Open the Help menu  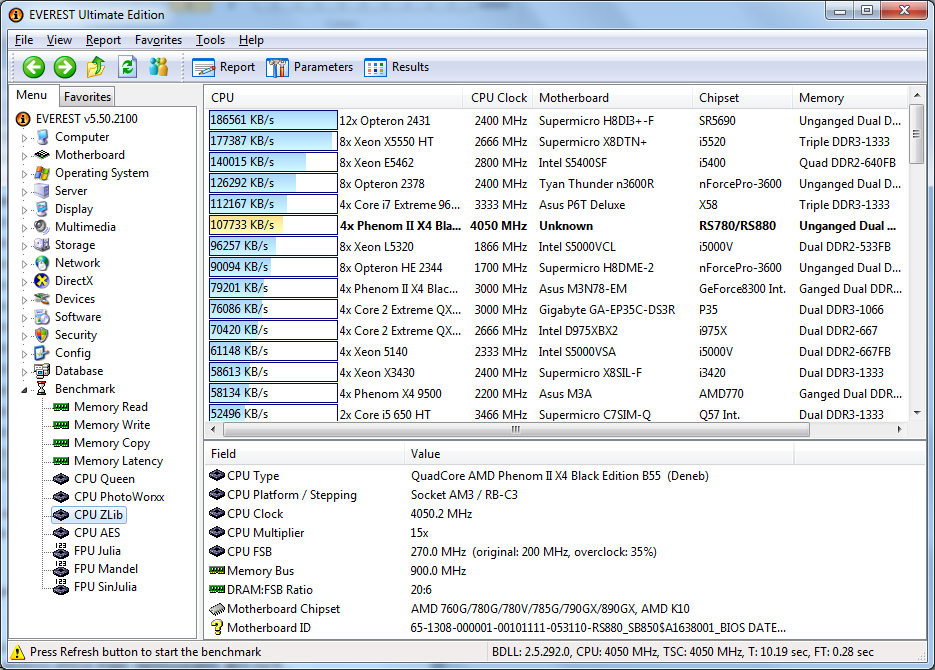[x=251, y=40]
